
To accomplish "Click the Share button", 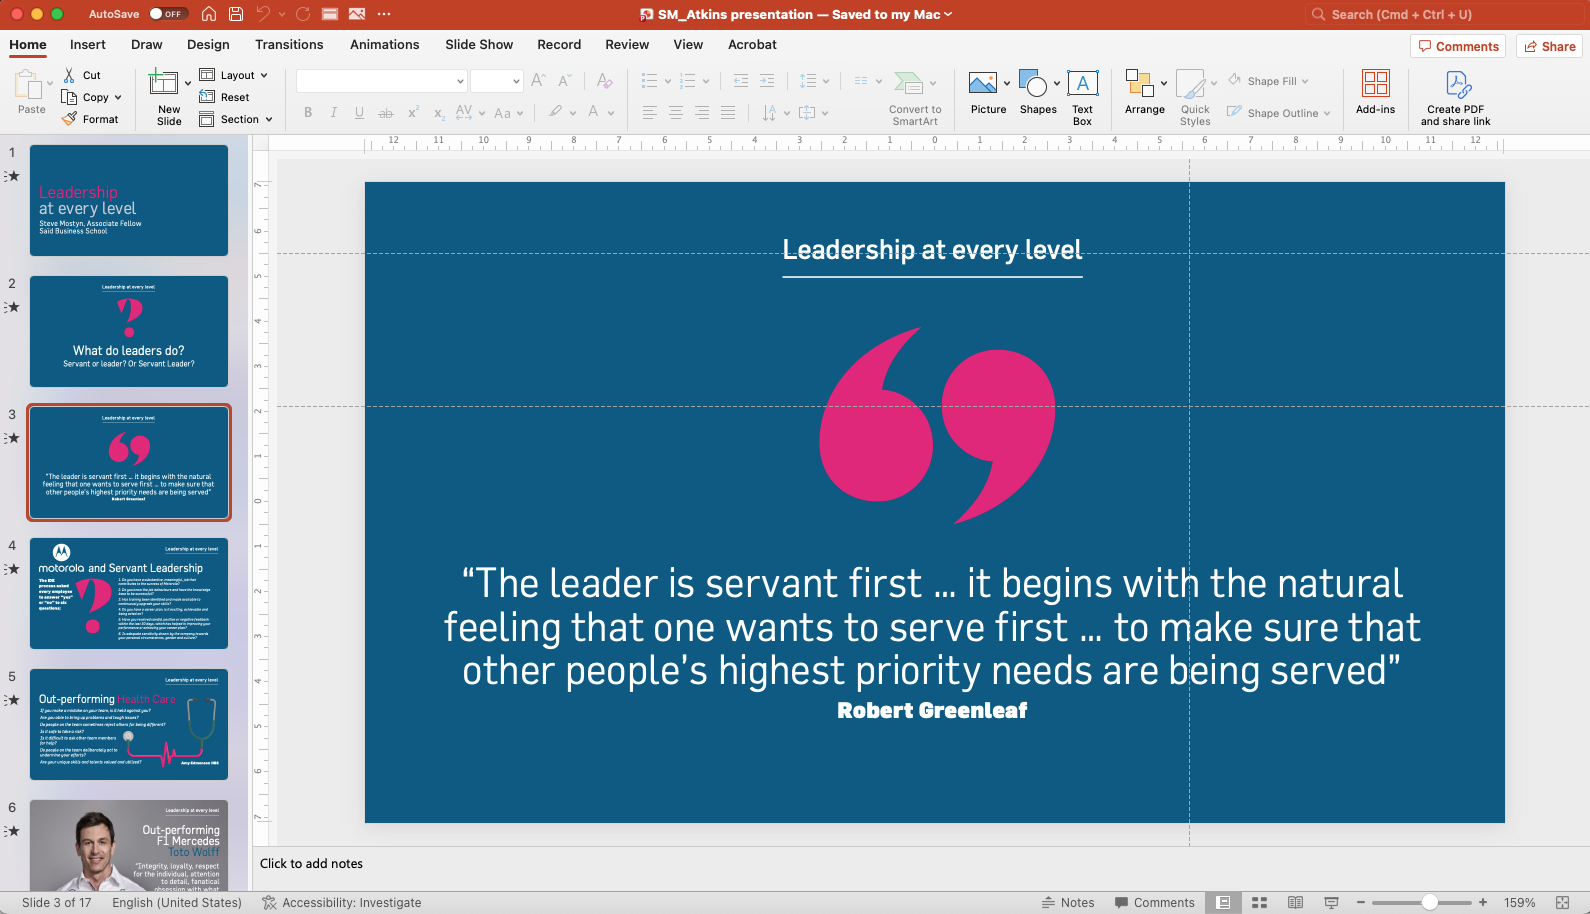I will pos(1550,46).
